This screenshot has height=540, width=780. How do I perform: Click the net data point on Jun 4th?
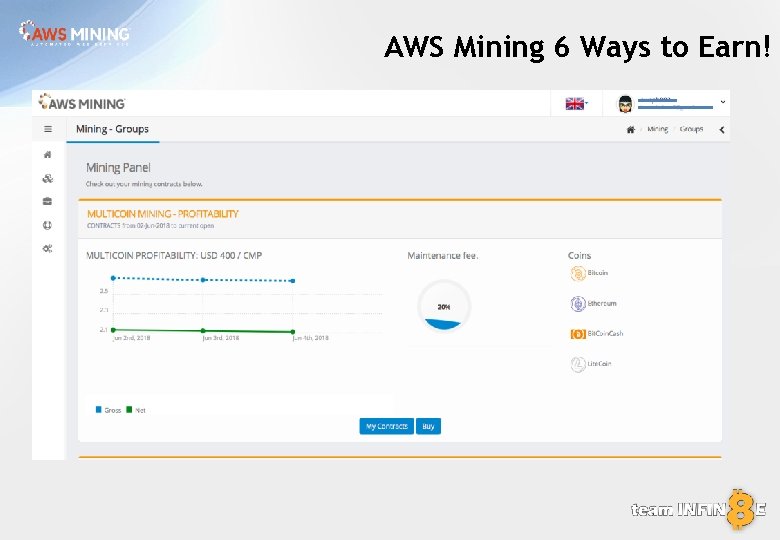coord(293,332)
